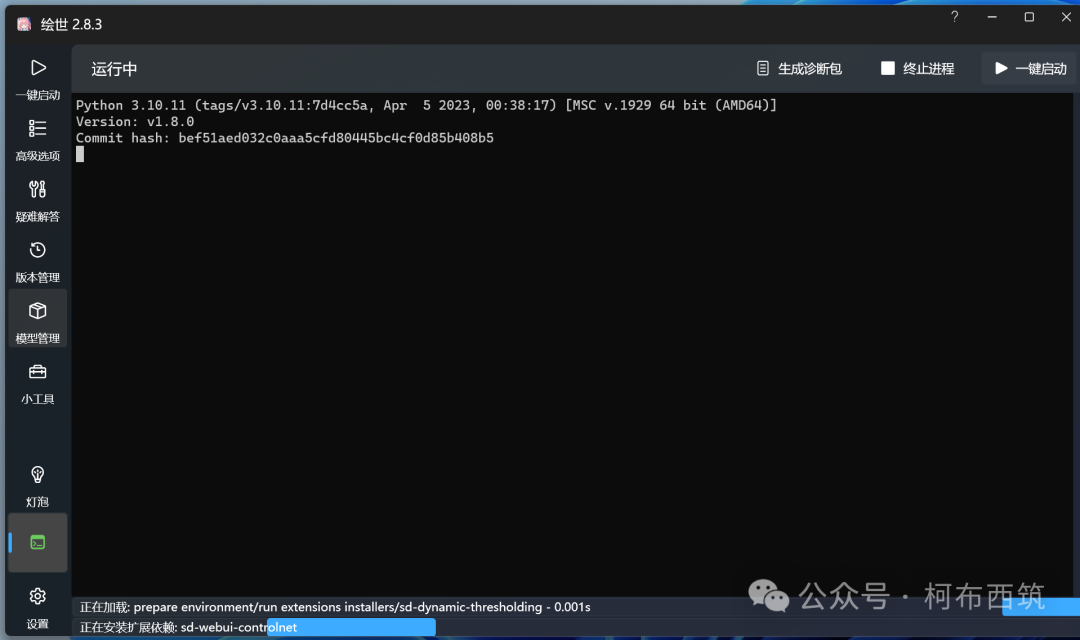This screenshot has width=1080, height=640.
Task: Click the 'Version: v1.8.0' line
Action: click(135, 122)
